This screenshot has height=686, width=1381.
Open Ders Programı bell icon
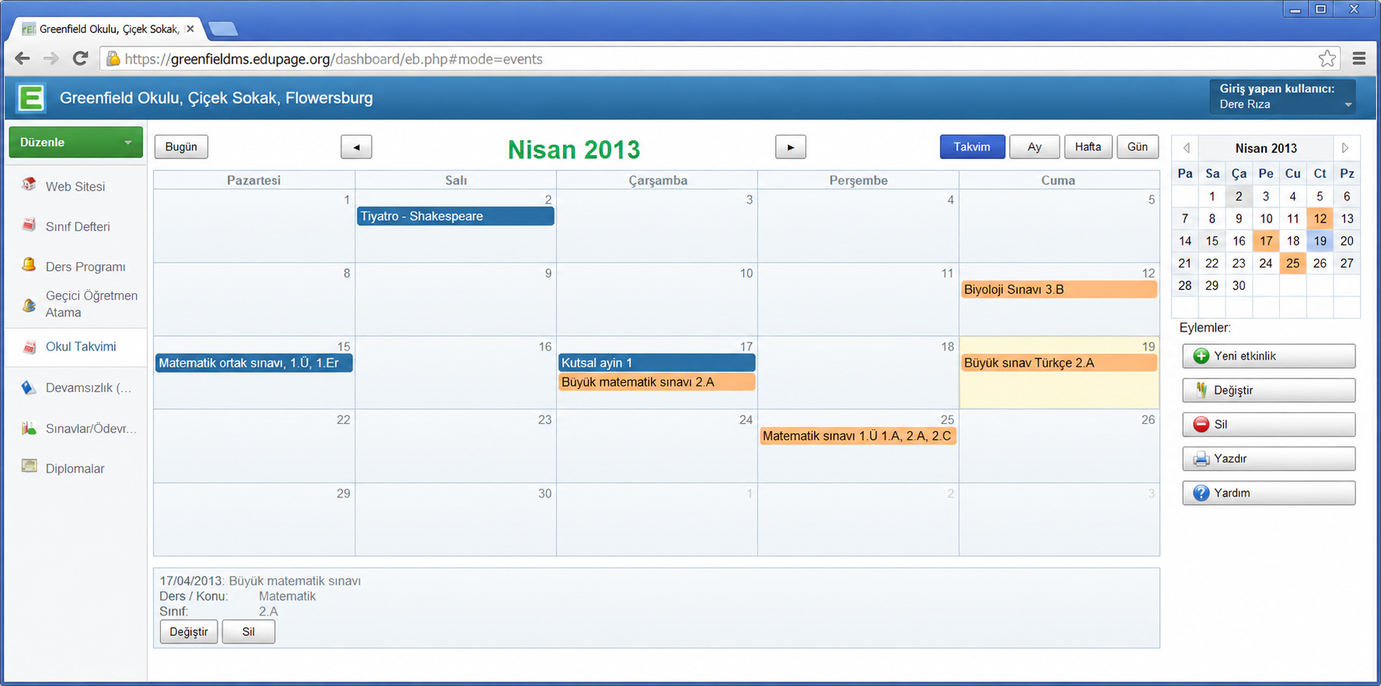pos(28,266)
